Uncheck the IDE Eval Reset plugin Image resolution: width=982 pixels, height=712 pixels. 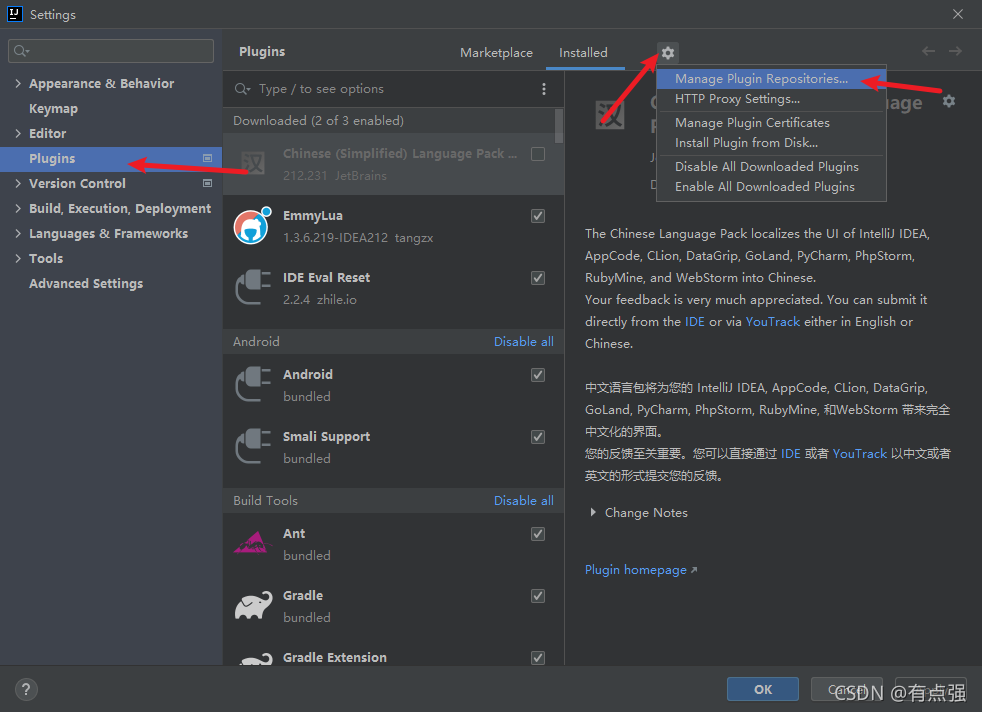tap(537, 278)
